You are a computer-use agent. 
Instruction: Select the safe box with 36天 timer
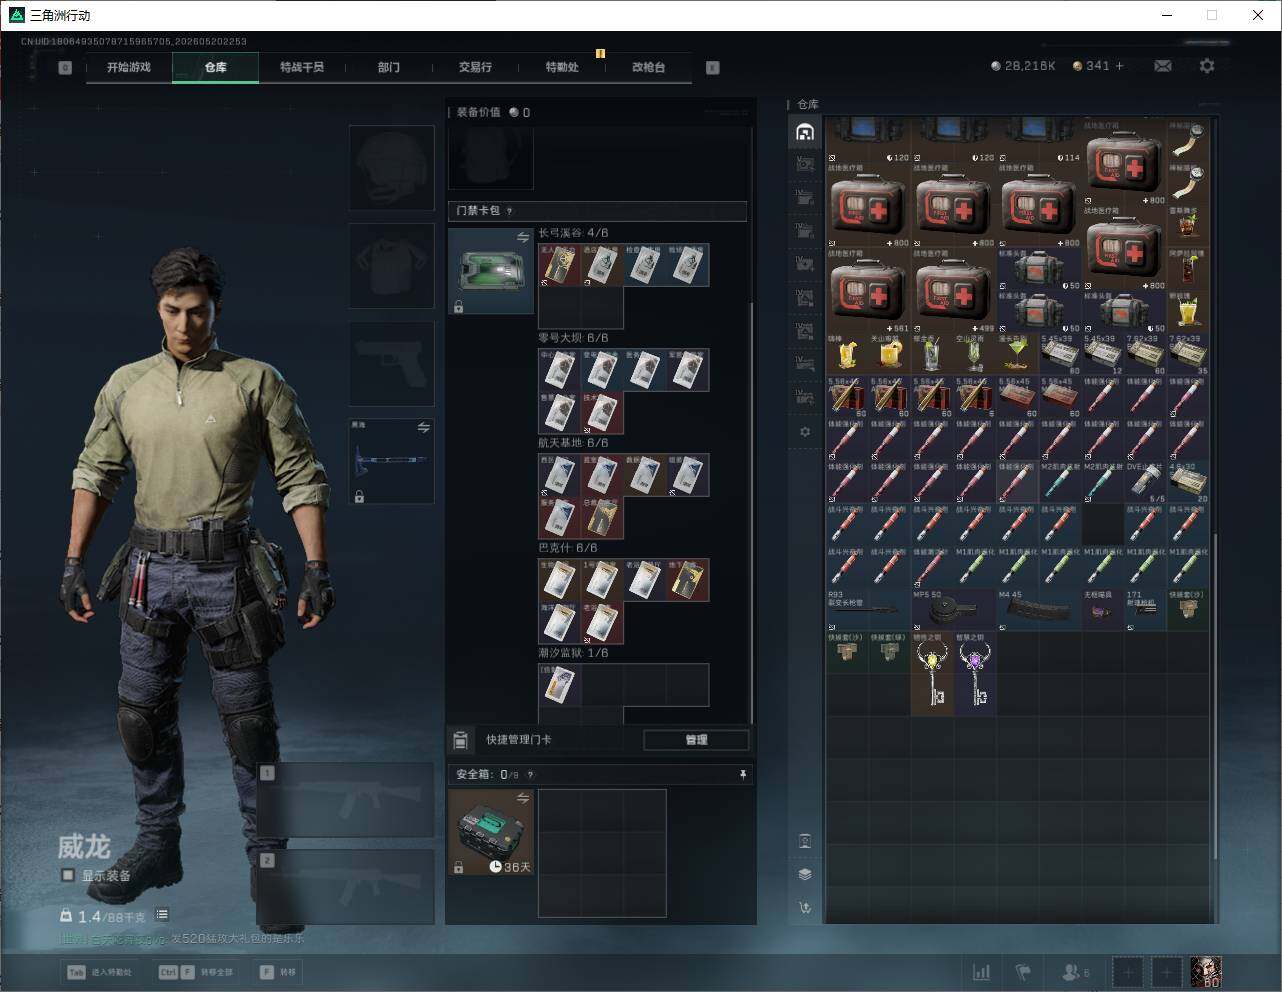pyautogui.click(x=491, y=832)
